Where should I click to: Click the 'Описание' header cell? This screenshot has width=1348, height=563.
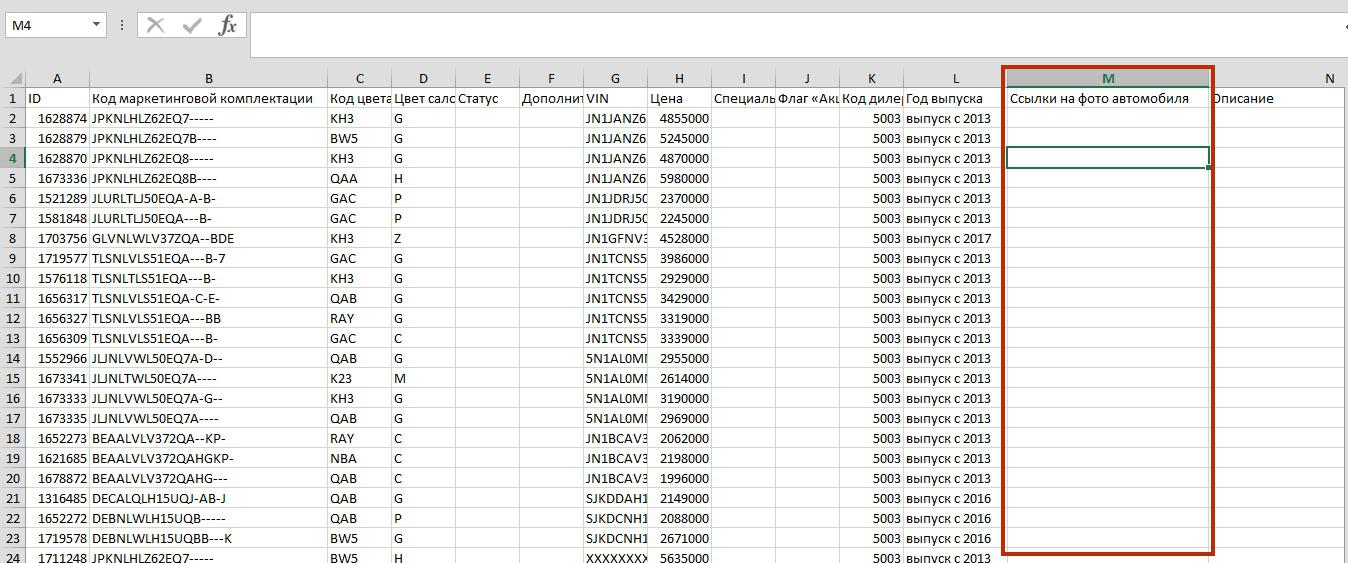click(x=1278, y=98)
